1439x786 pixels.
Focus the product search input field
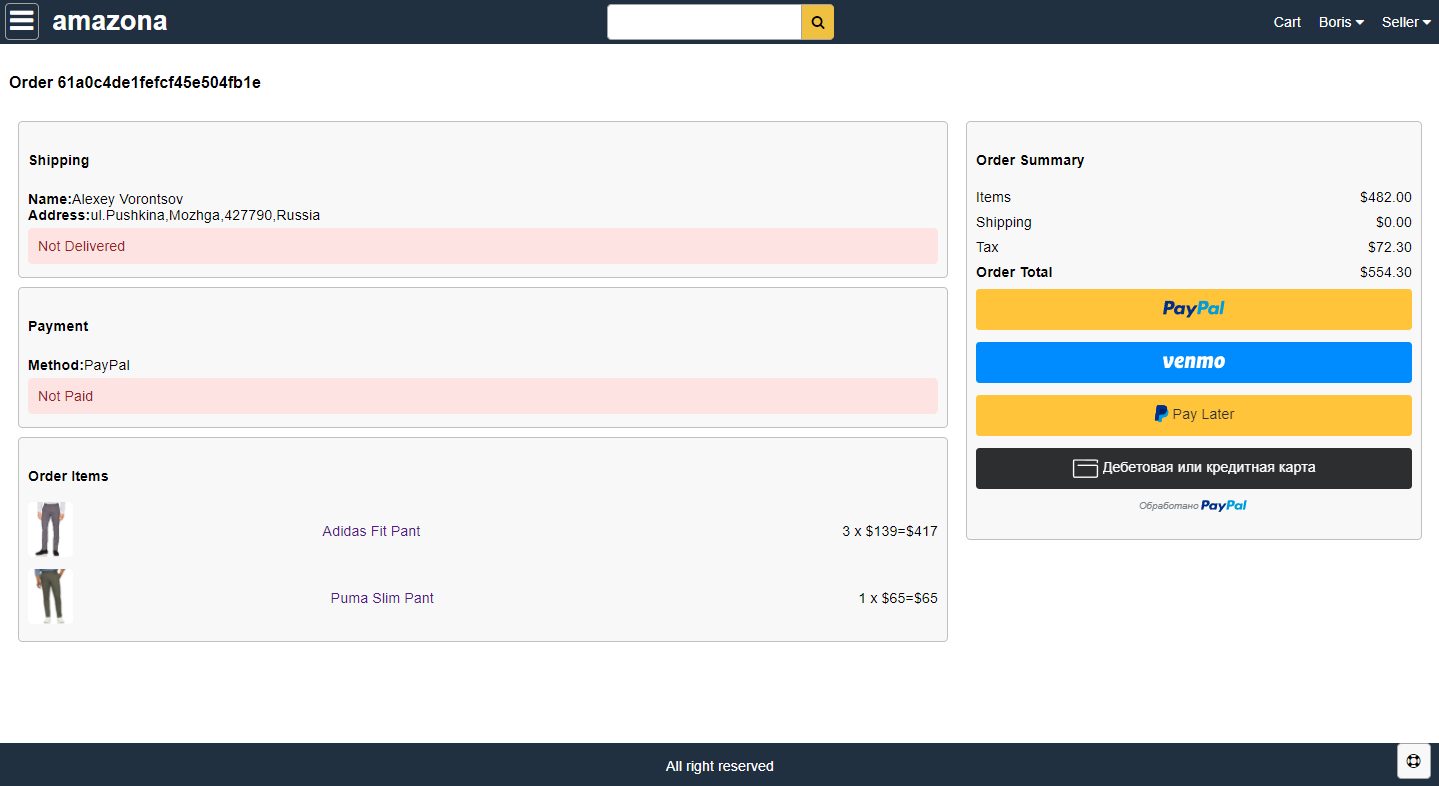tap(704, 22)
